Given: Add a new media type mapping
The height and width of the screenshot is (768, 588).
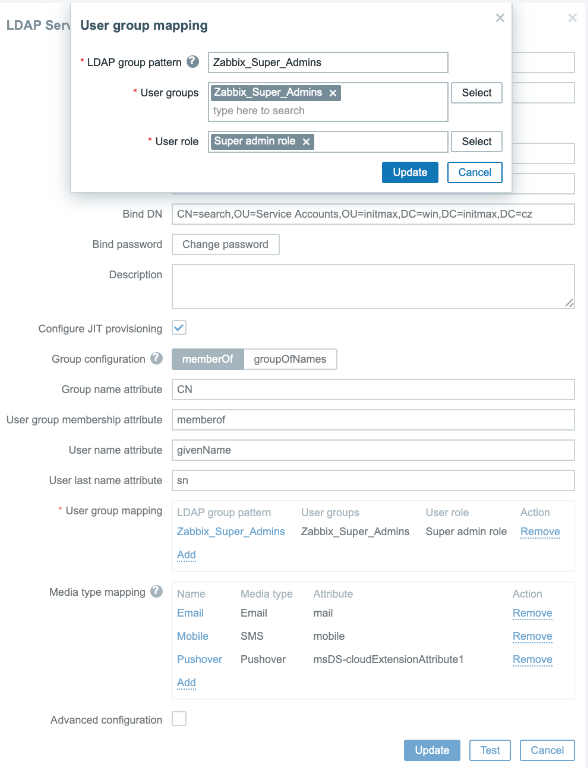Looking at the screenshot, I should pos(186,682).
